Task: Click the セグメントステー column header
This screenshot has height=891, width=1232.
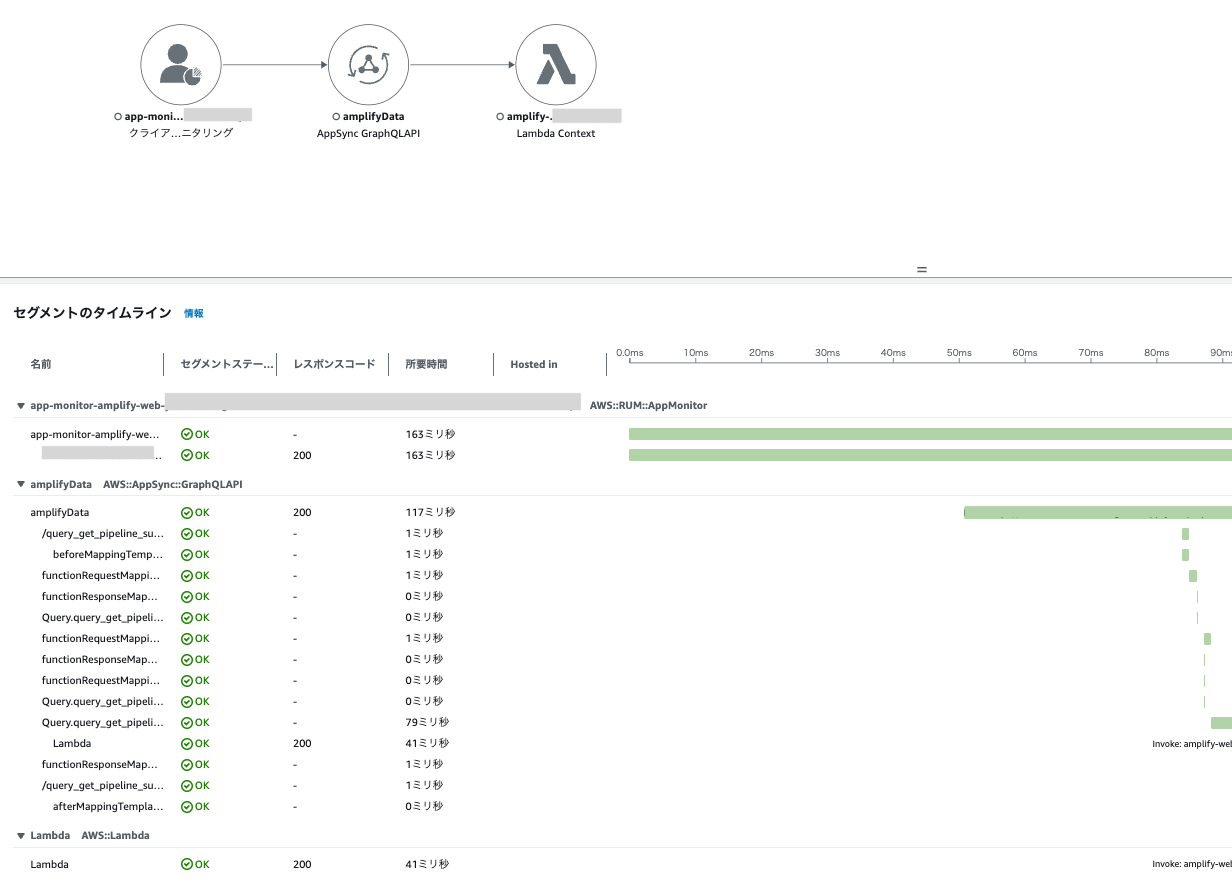Action: tap(227, 364)
